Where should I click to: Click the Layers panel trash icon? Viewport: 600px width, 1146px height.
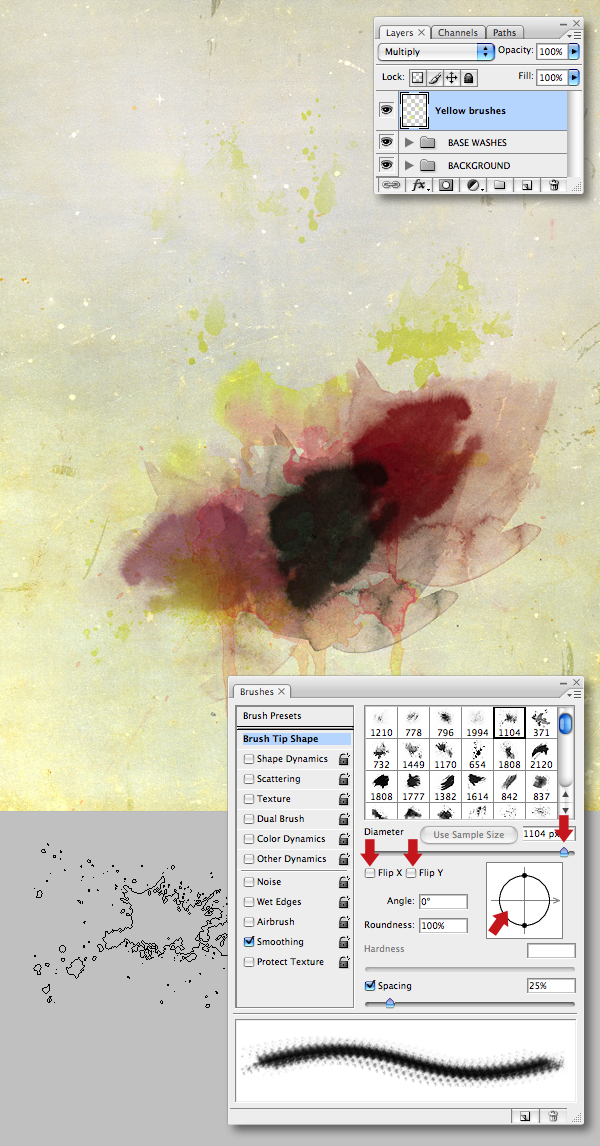tap(555, 185)
